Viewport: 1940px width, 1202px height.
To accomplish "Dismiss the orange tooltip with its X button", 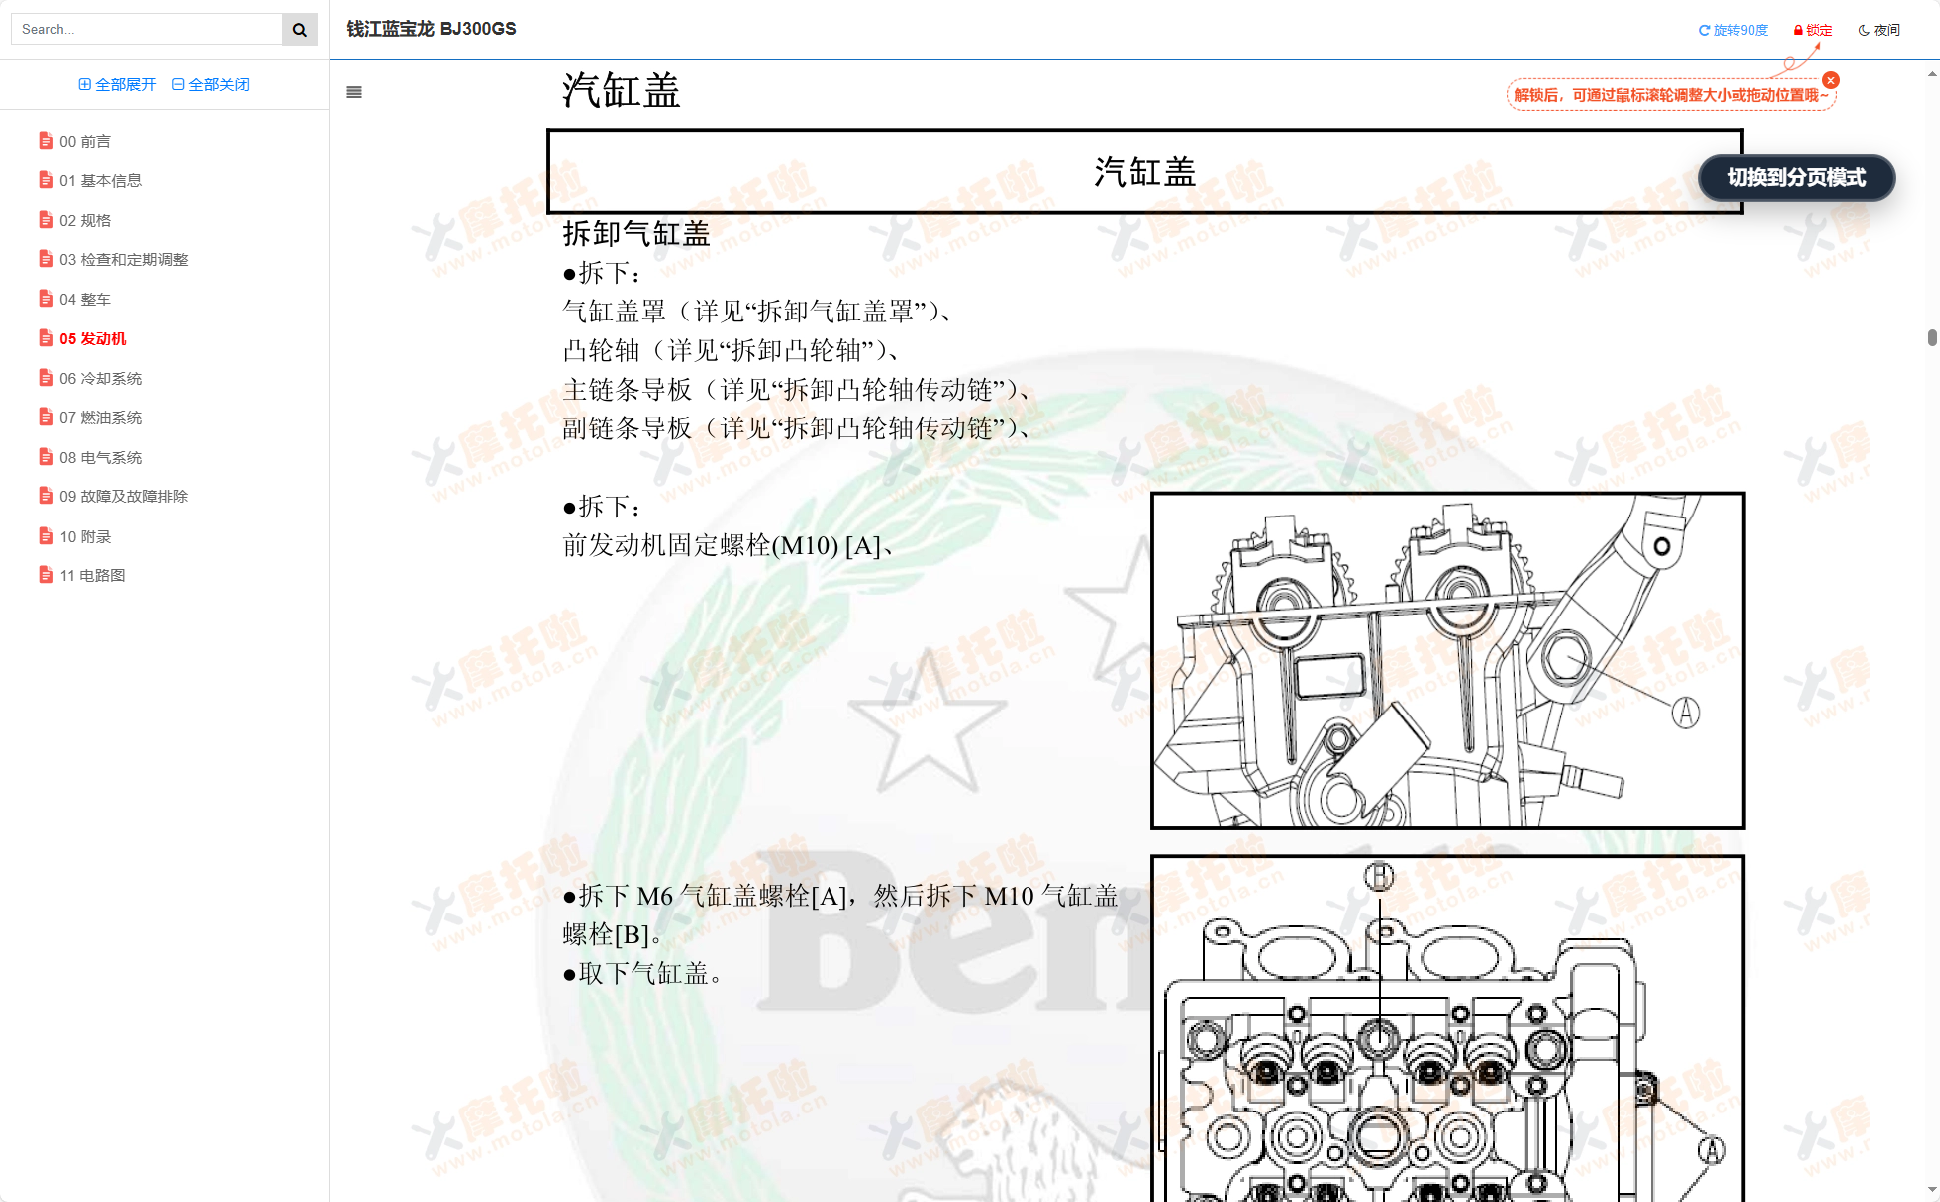I will tap(1830, 79).
